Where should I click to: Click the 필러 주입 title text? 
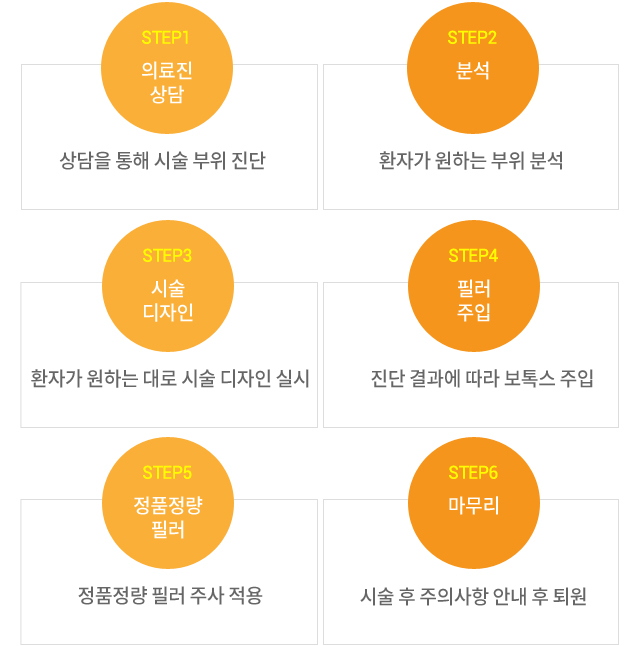(474, 300)
